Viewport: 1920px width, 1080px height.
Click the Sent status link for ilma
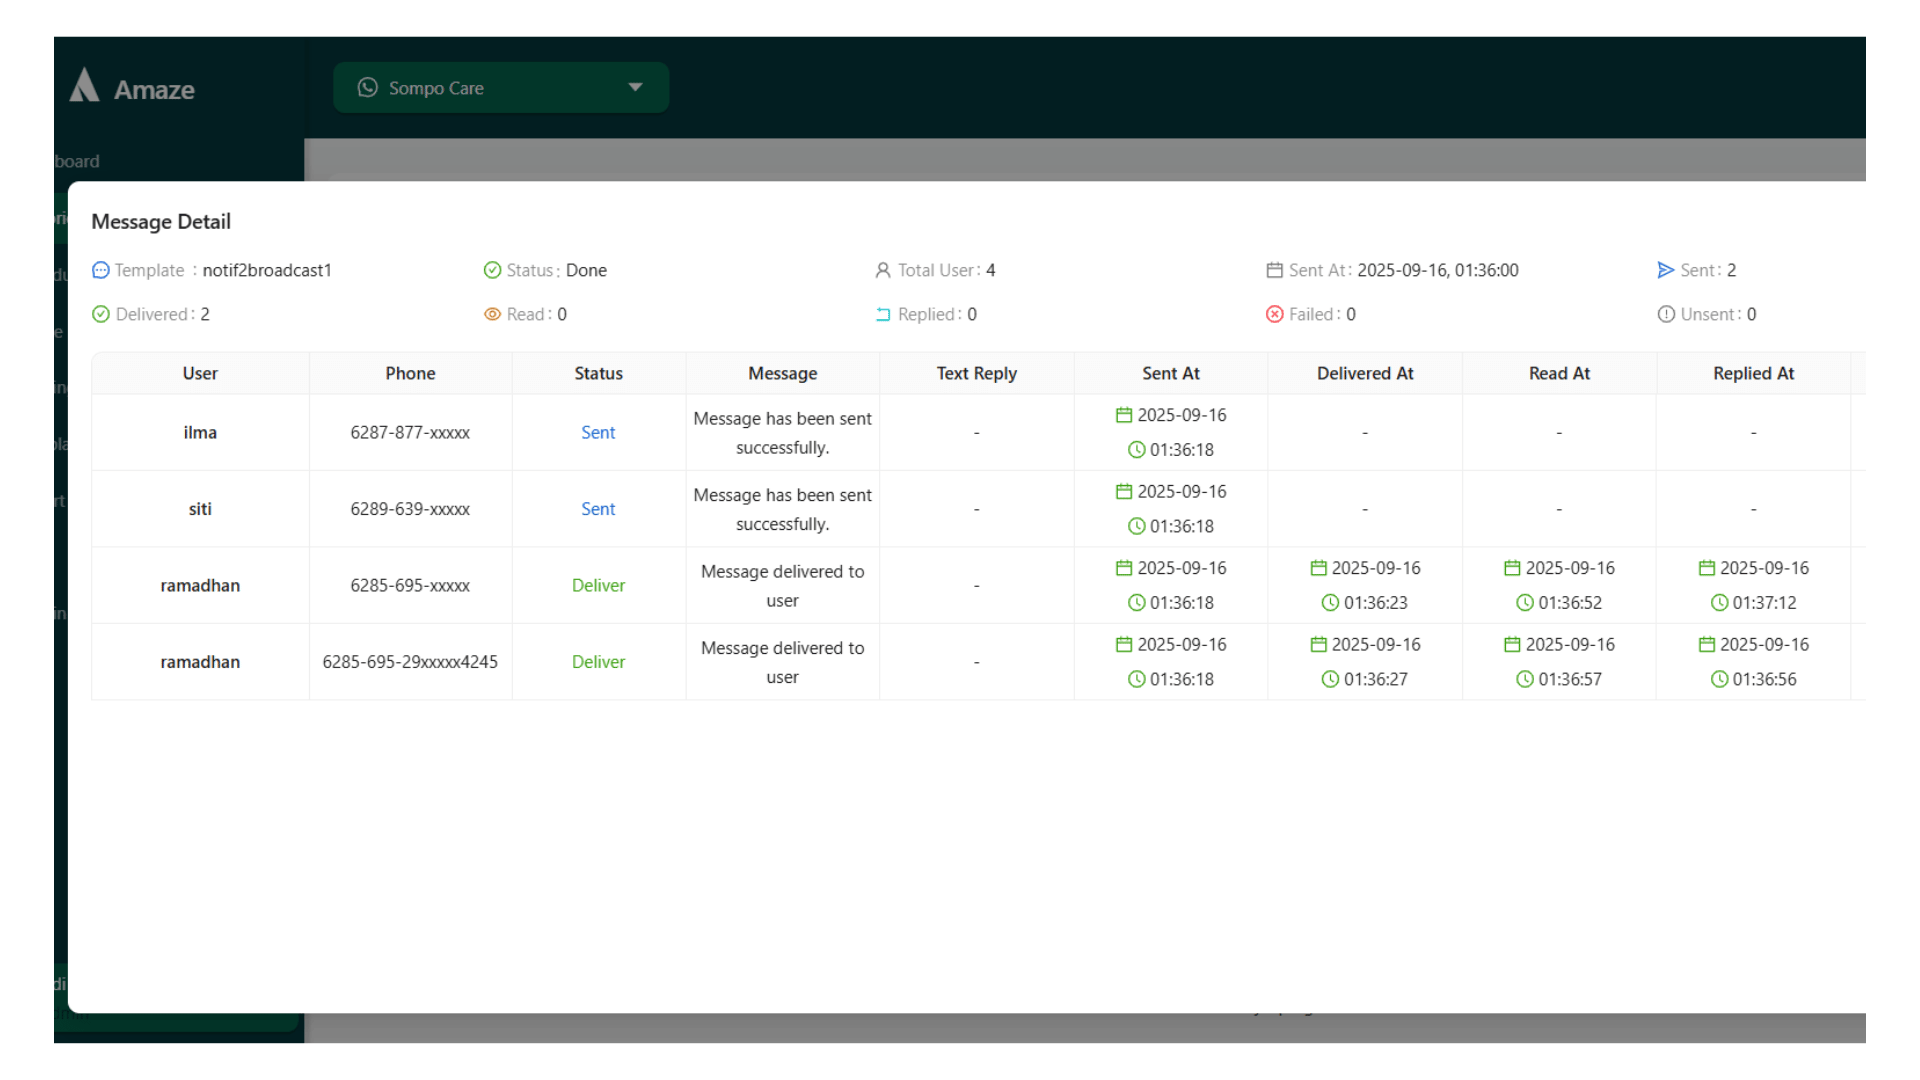(x=598, y=433)
